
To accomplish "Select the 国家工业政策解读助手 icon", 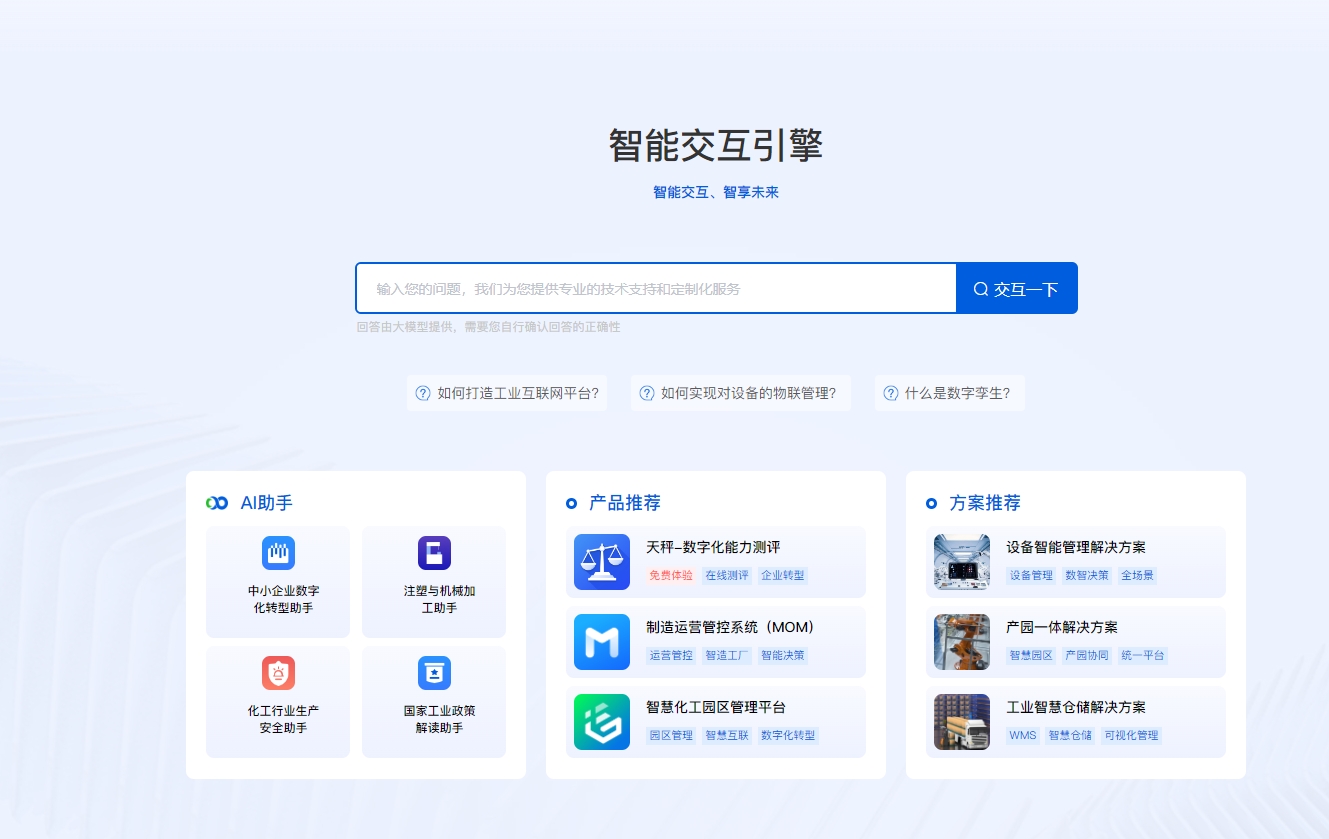I will point(433,673).
